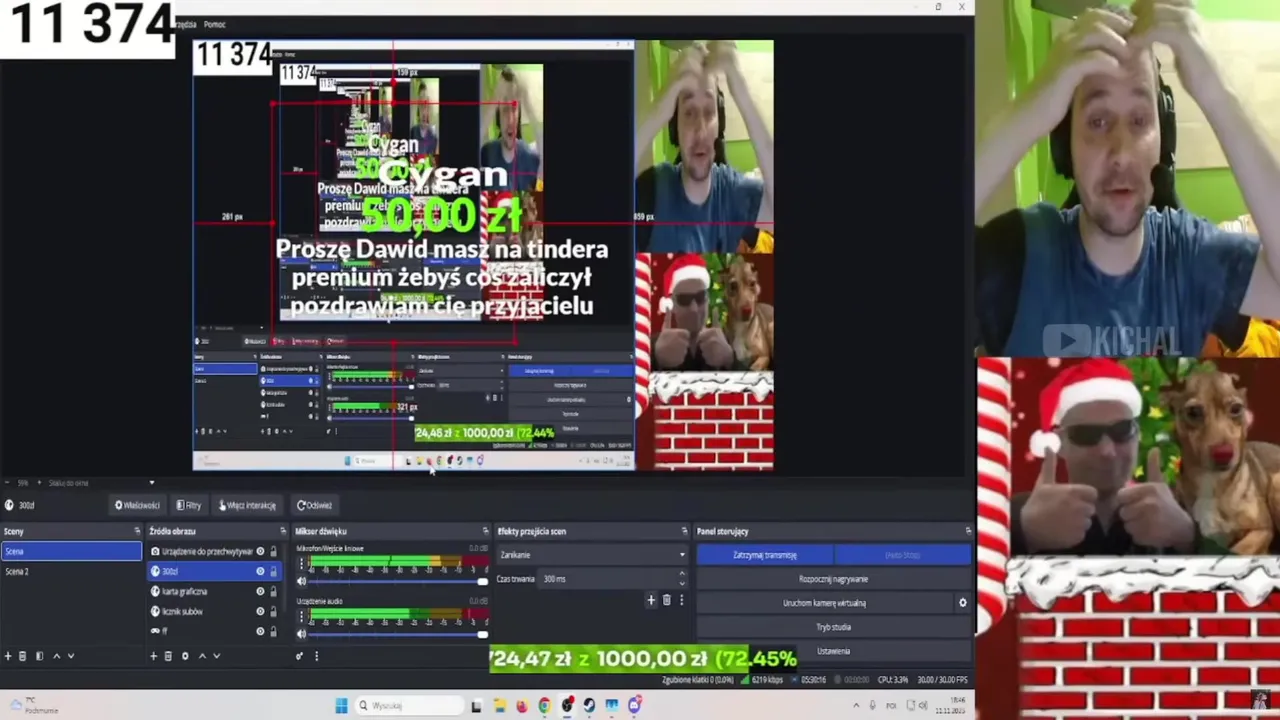This screenshot has height=720, width=1280.
Task: Lock the Urządzenie do przechwytywania source
Action: [273, 551]
